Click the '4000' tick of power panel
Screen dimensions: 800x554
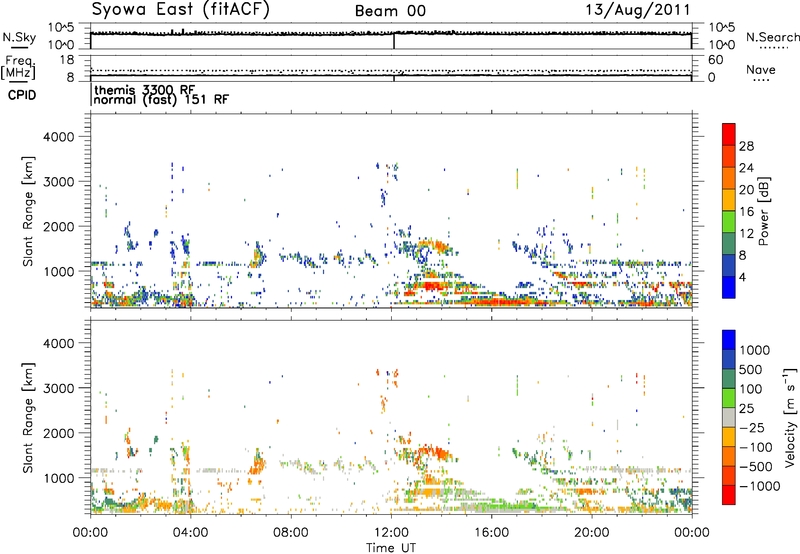click(58, 137)
